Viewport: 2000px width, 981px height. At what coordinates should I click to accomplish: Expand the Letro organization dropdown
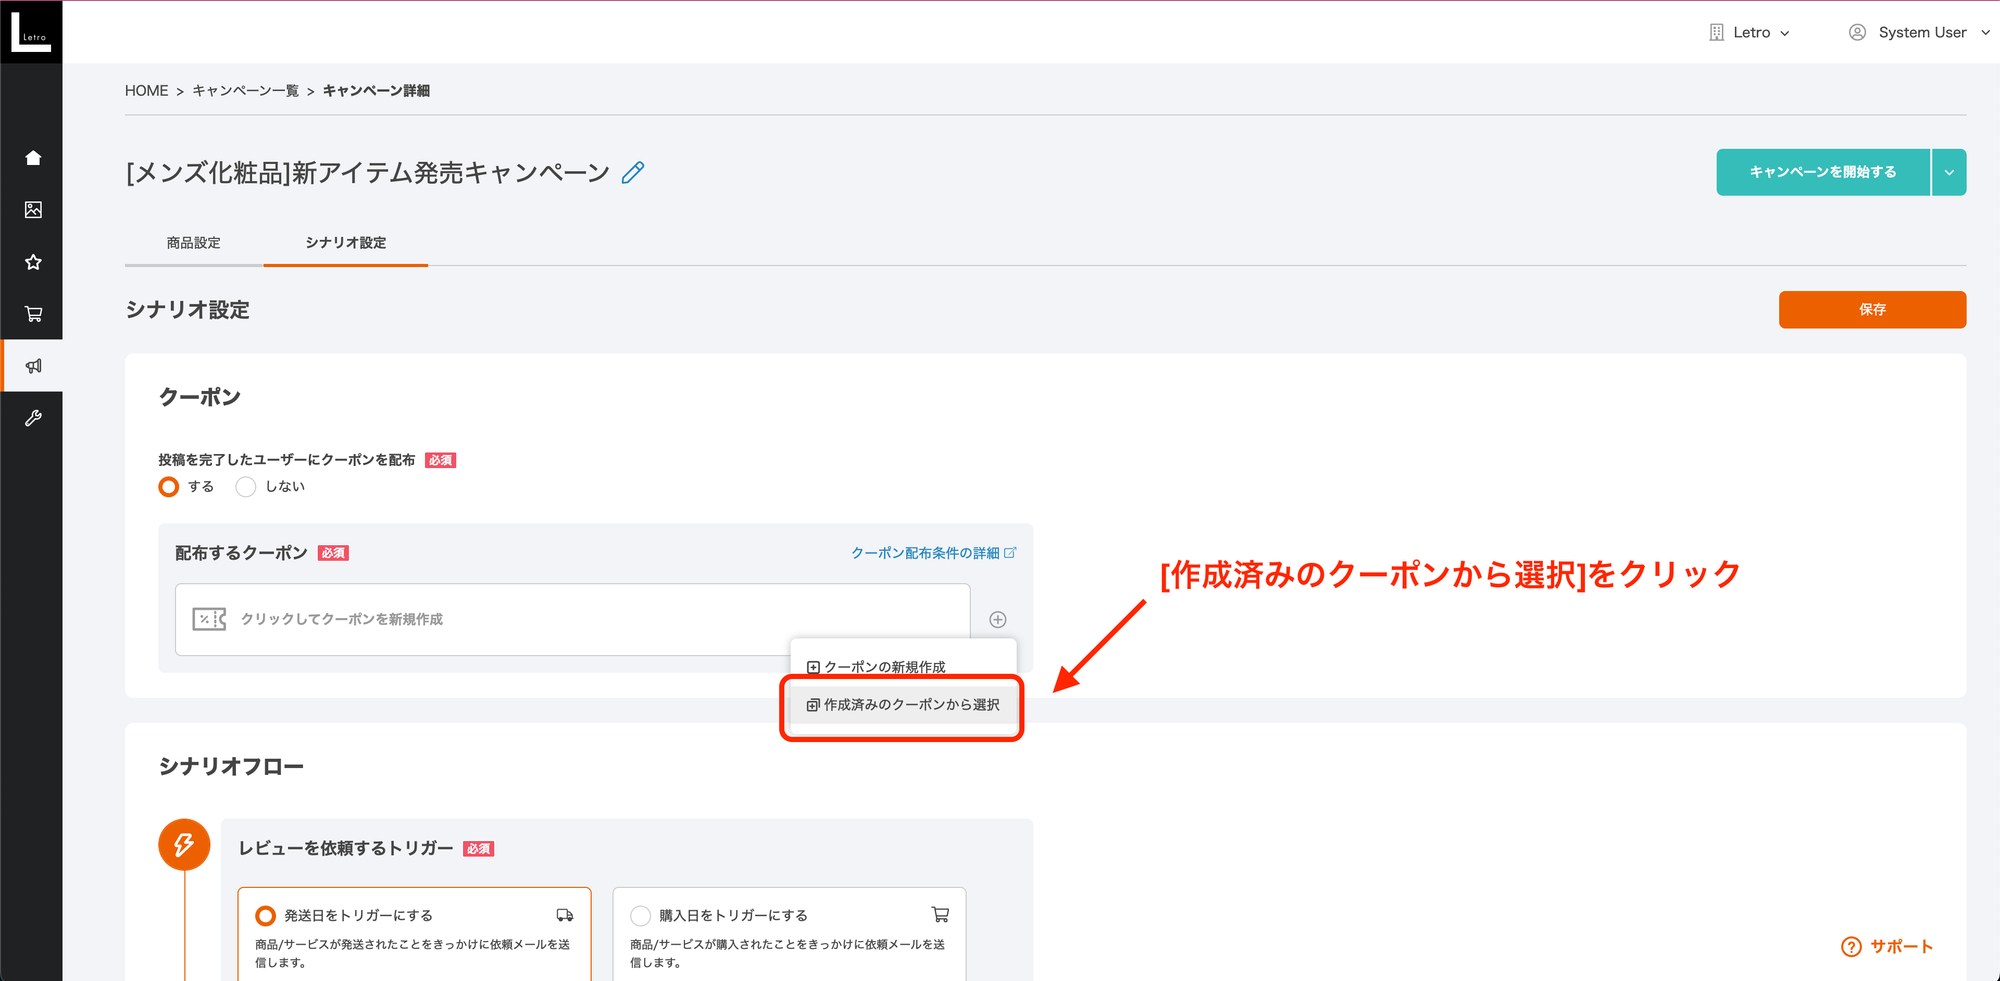pyautogui.click(x=1750, y=31)
